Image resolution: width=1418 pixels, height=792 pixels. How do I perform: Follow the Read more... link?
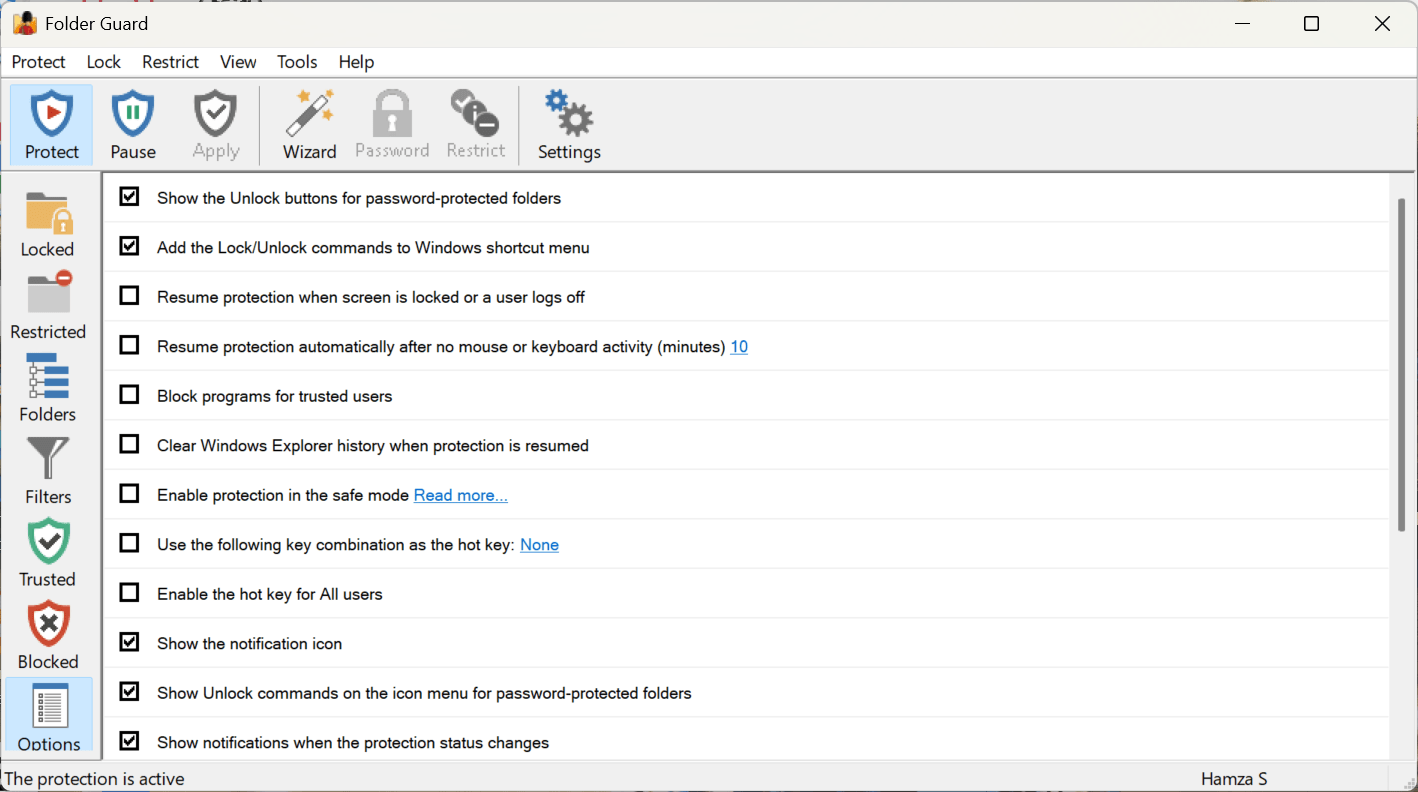pos(461,495)
